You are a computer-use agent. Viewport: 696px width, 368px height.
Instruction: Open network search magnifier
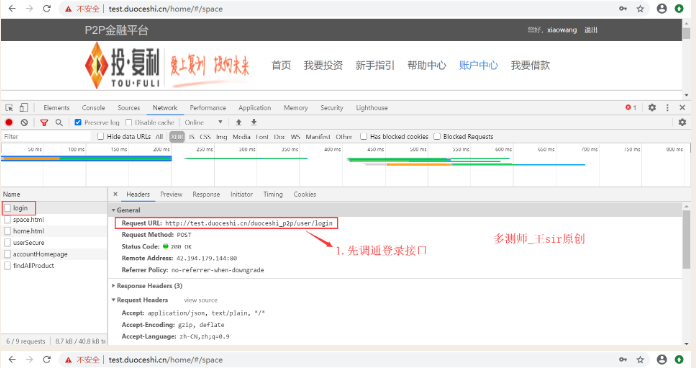coord(59,122)
